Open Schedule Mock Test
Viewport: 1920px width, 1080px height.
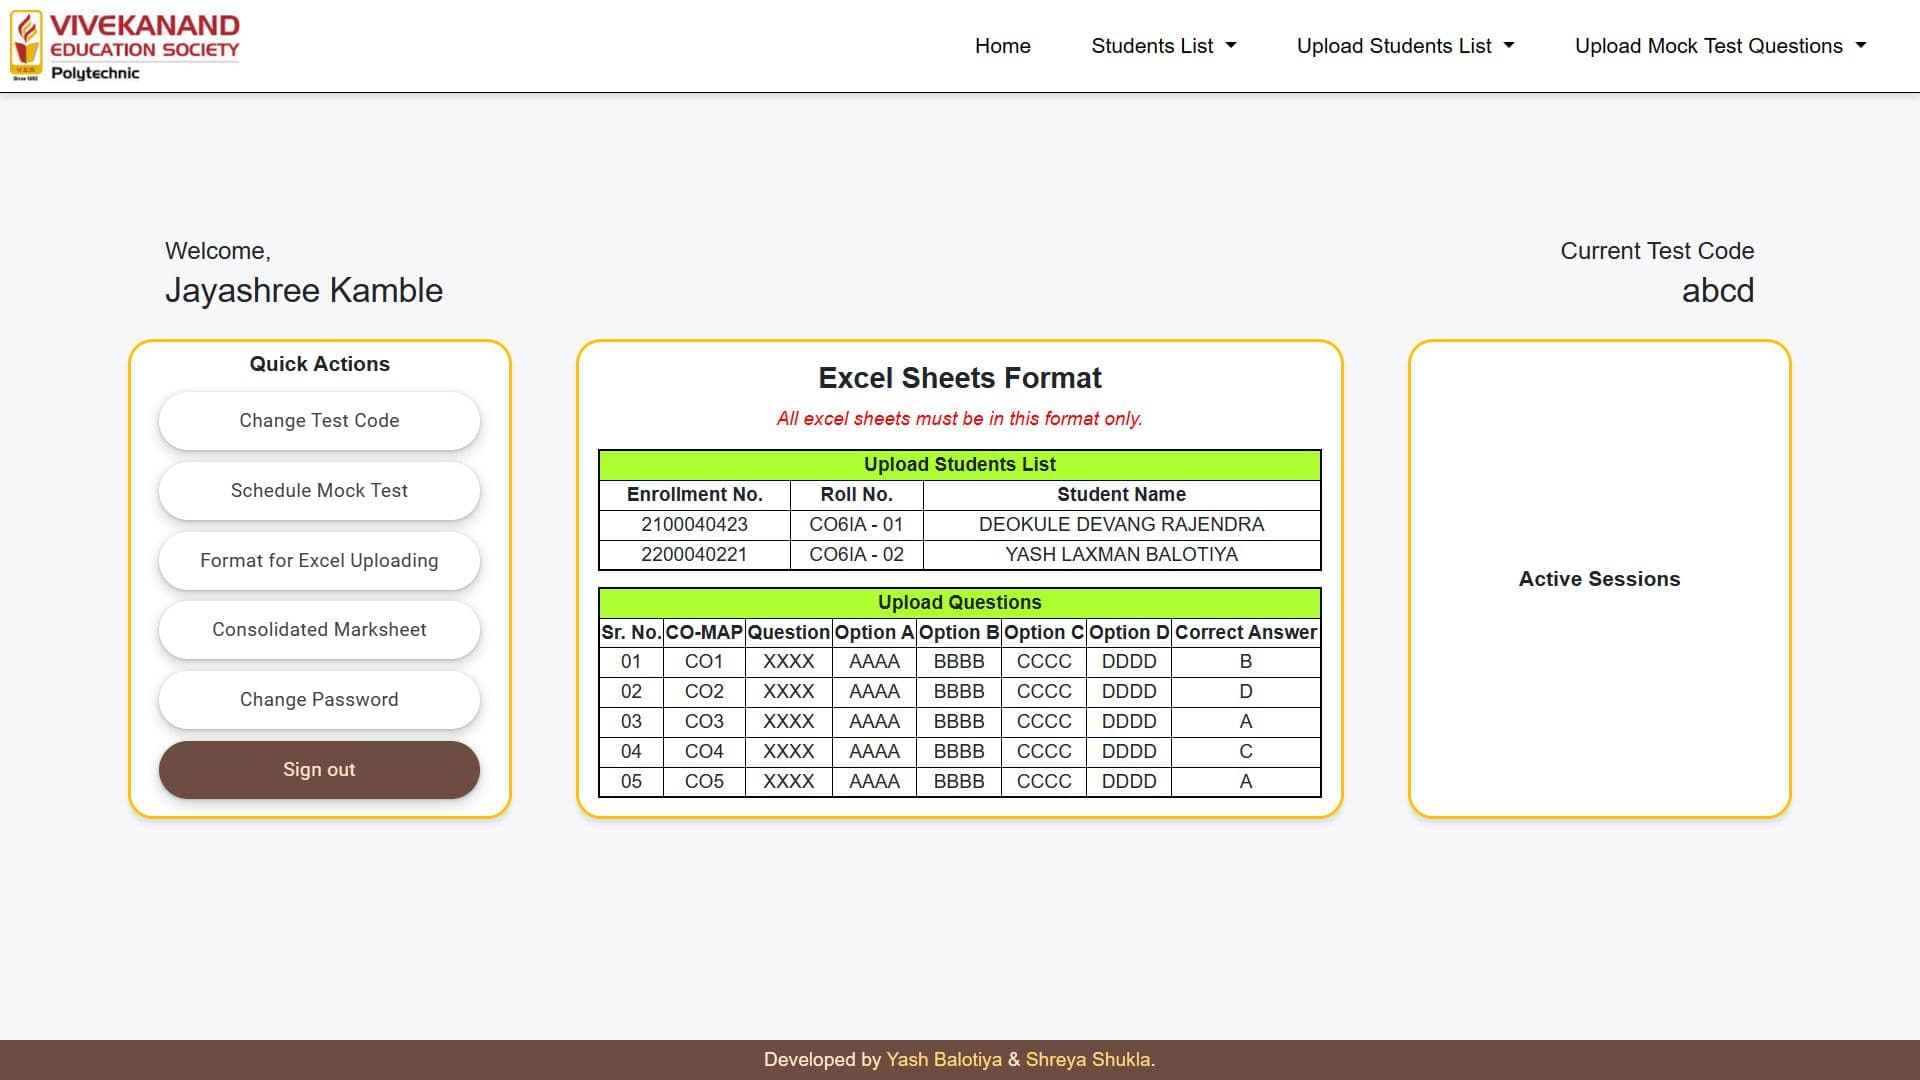pyautogui.click(x=318, y=490)
